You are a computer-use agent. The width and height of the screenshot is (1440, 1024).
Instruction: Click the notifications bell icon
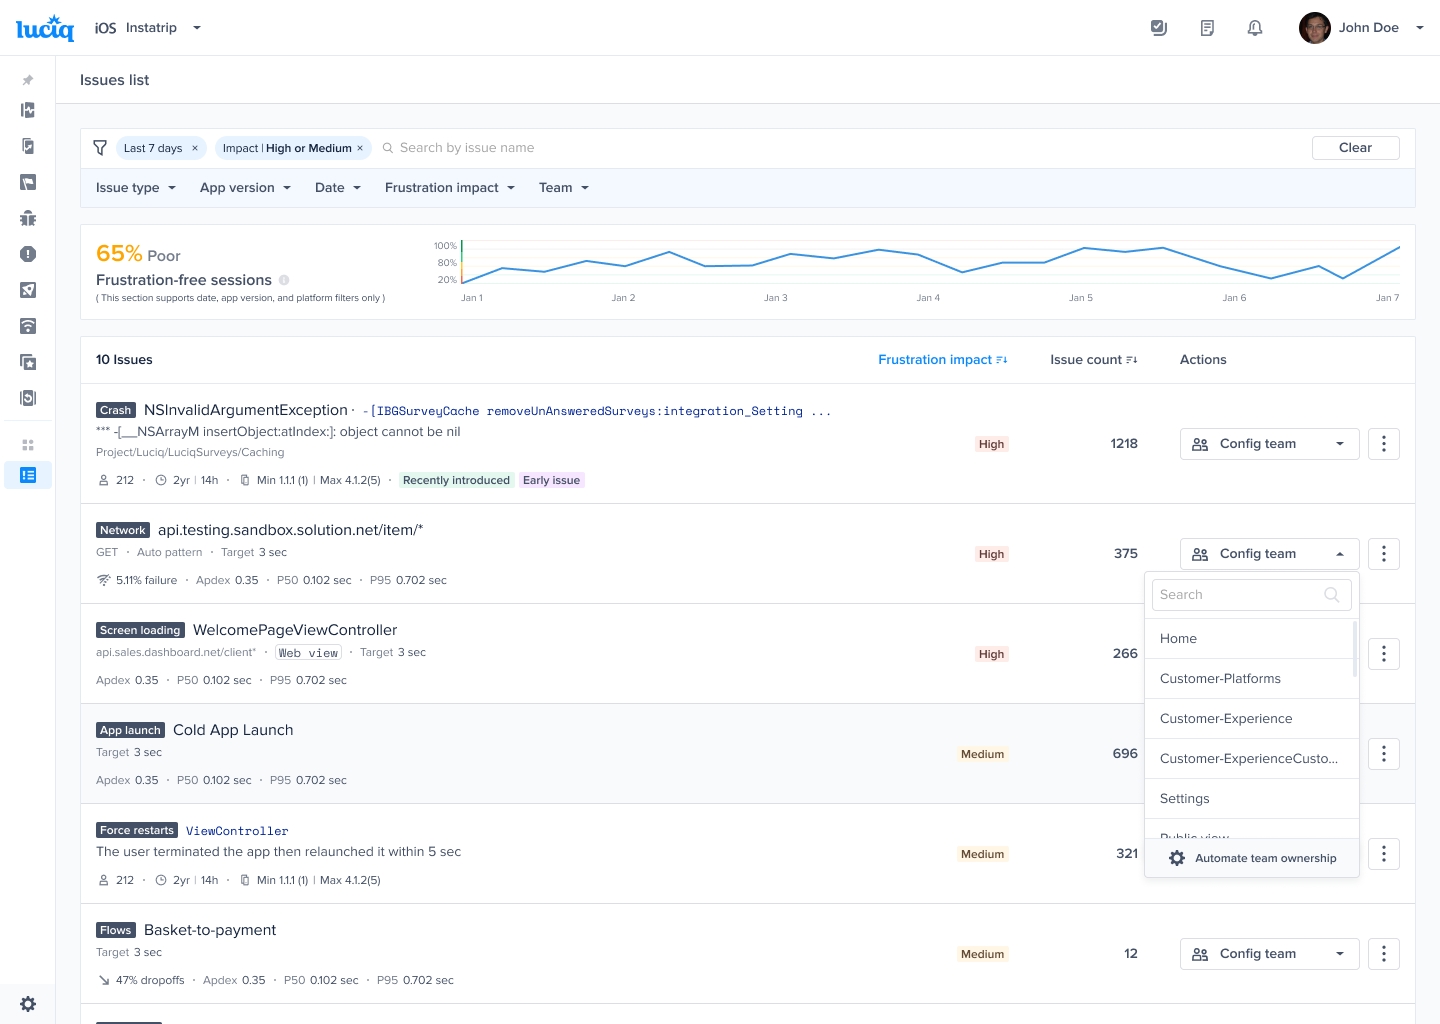[1255, 28]
